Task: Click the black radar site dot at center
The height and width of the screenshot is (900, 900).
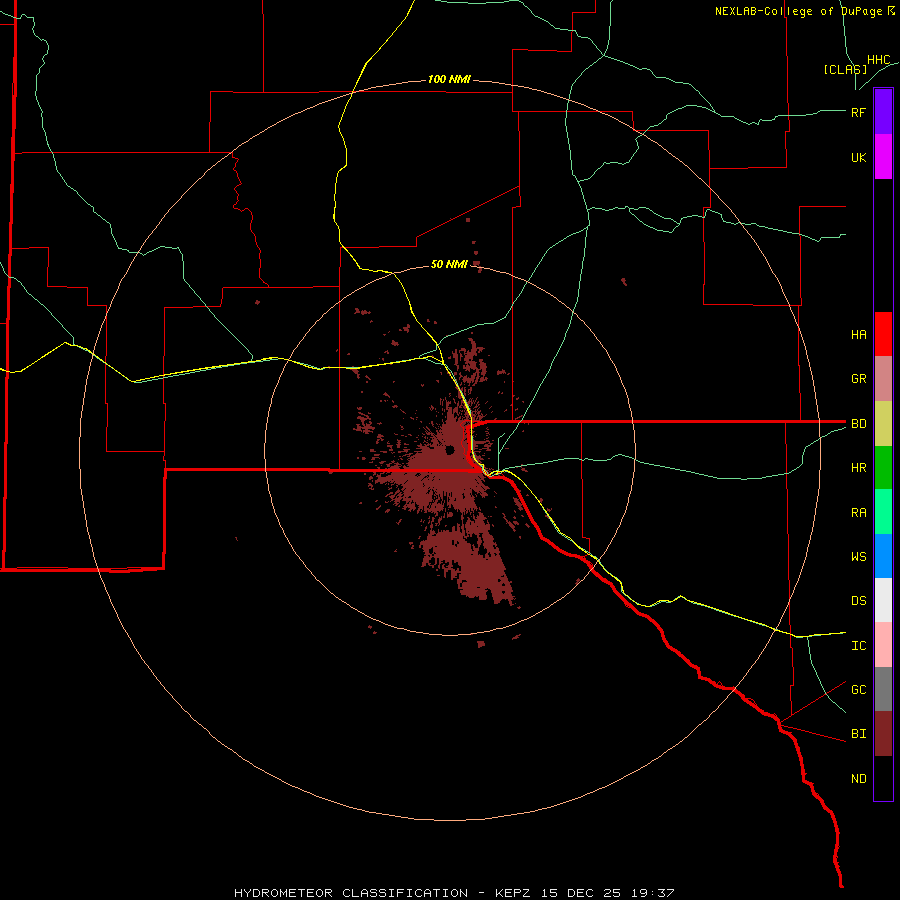Action: [450, 449]
